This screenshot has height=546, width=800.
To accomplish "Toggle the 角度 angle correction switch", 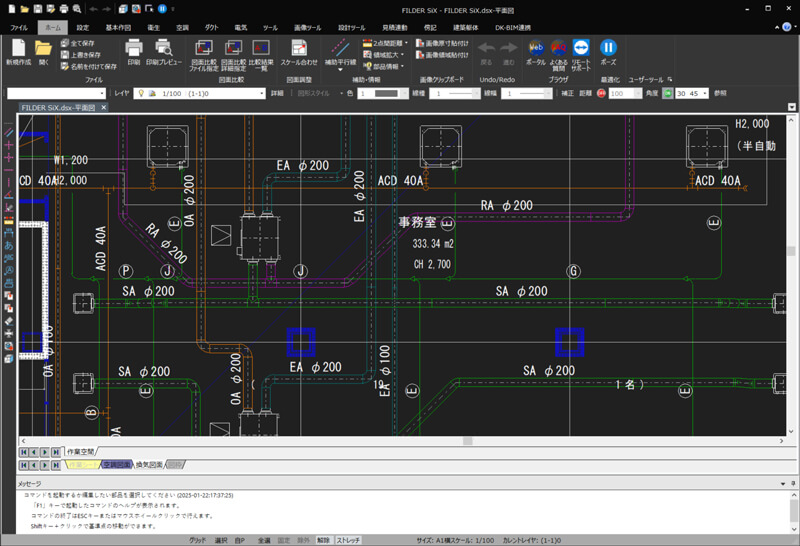I will point(665,93).
